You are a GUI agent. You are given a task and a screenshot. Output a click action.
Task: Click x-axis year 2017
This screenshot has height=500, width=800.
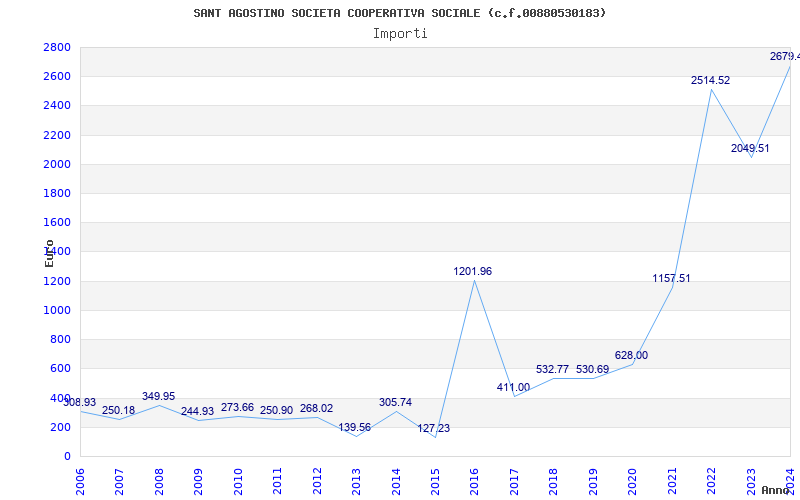coord(514,481)
